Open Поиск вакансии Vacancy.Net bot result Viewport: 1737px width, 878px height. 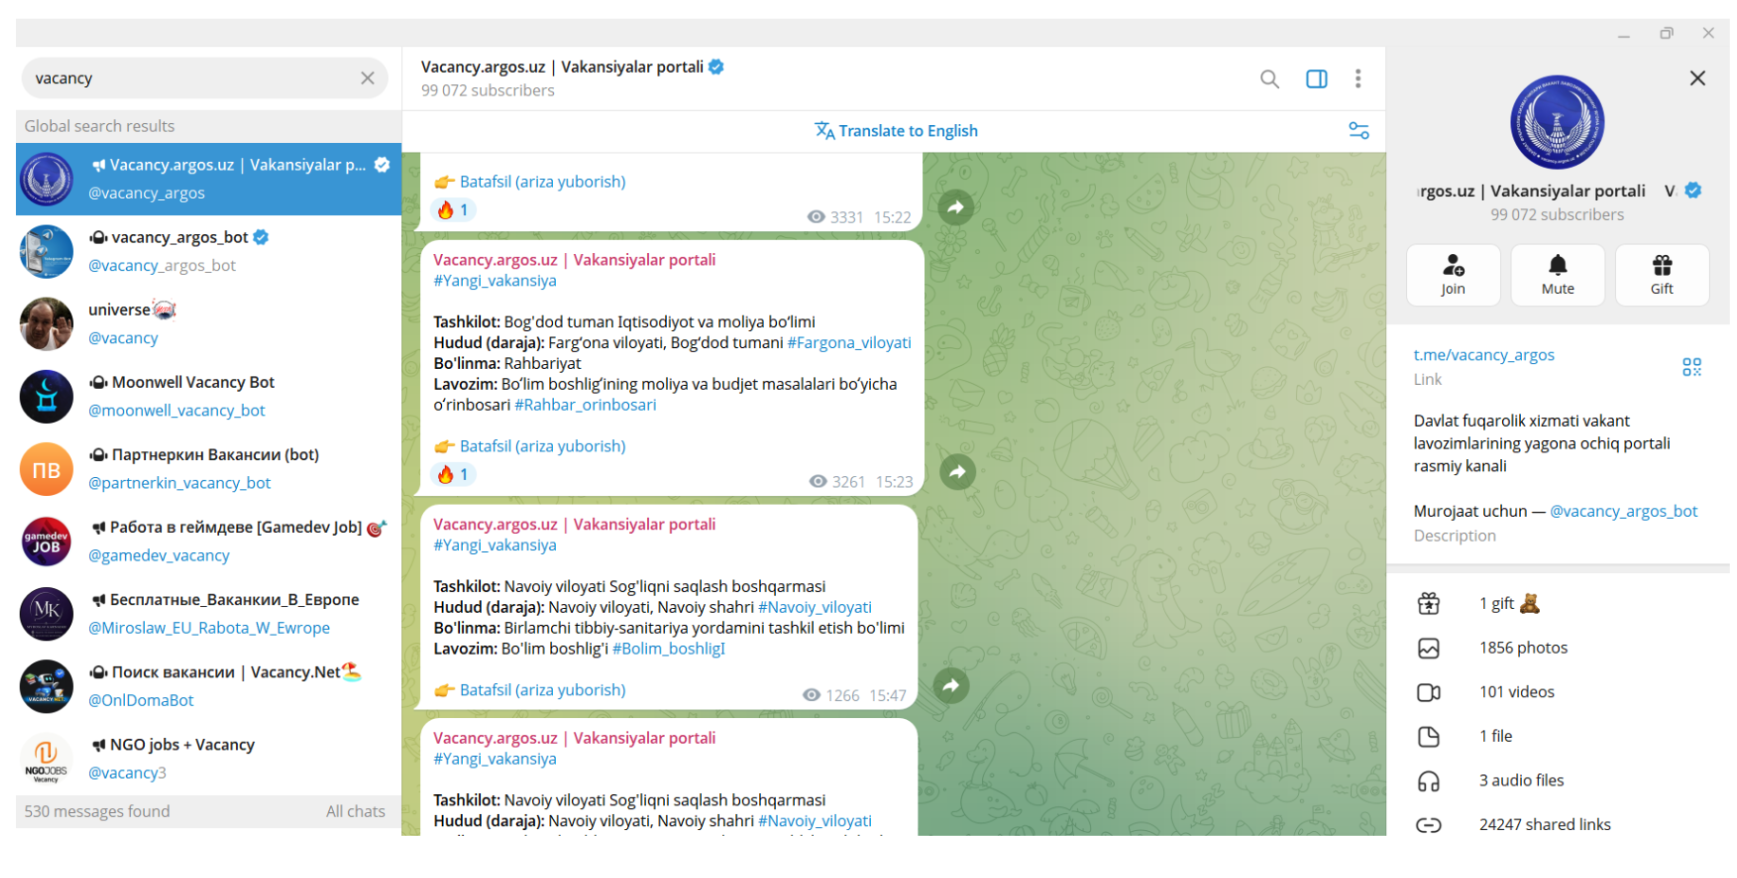[x=208, y=686]
